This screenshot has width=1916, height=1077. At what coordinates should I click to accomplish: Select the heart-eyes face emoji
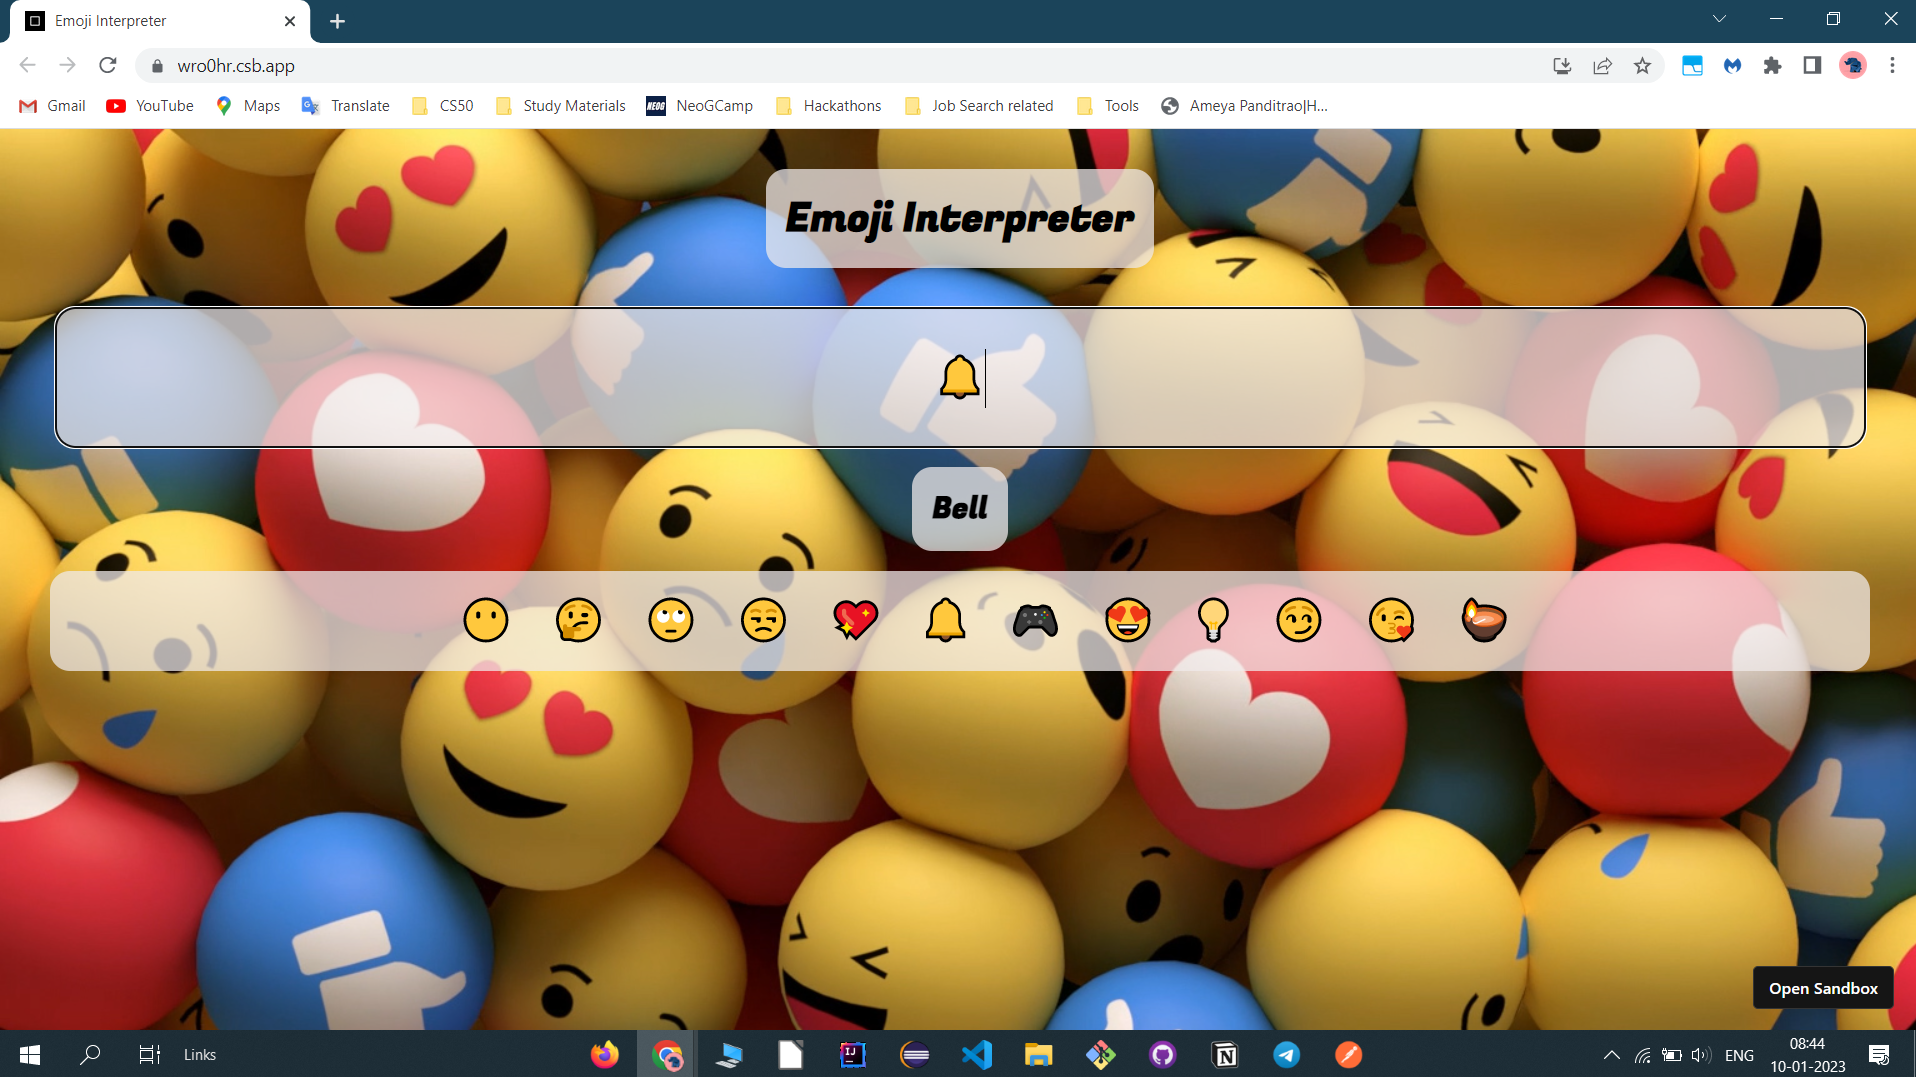point(1128,620)
